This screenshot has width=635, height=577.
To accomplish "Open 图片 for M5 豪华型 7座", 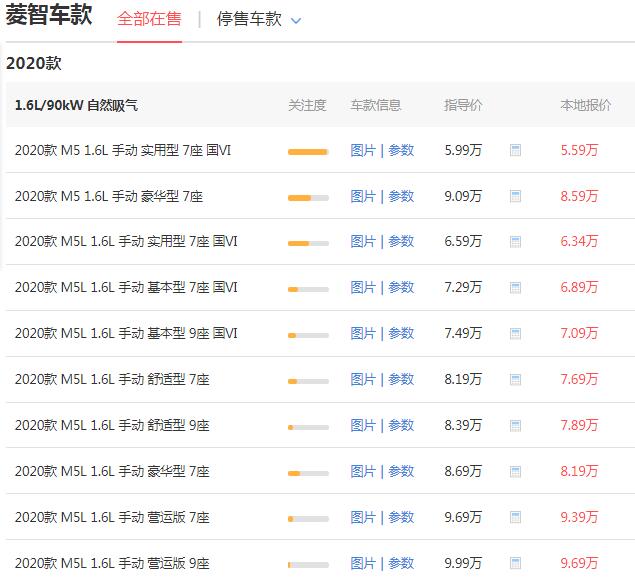I will pos(363,196).
